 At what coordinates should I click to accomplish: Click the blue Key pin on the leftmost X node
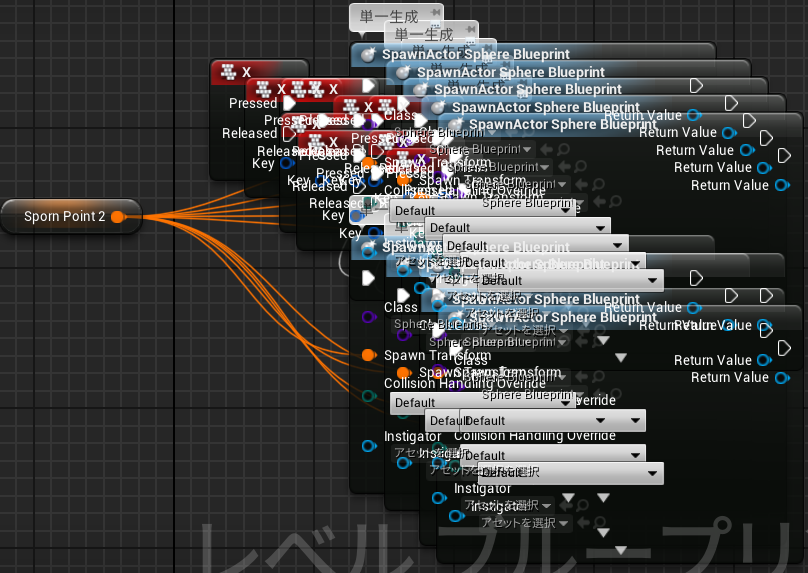[287, 164]
